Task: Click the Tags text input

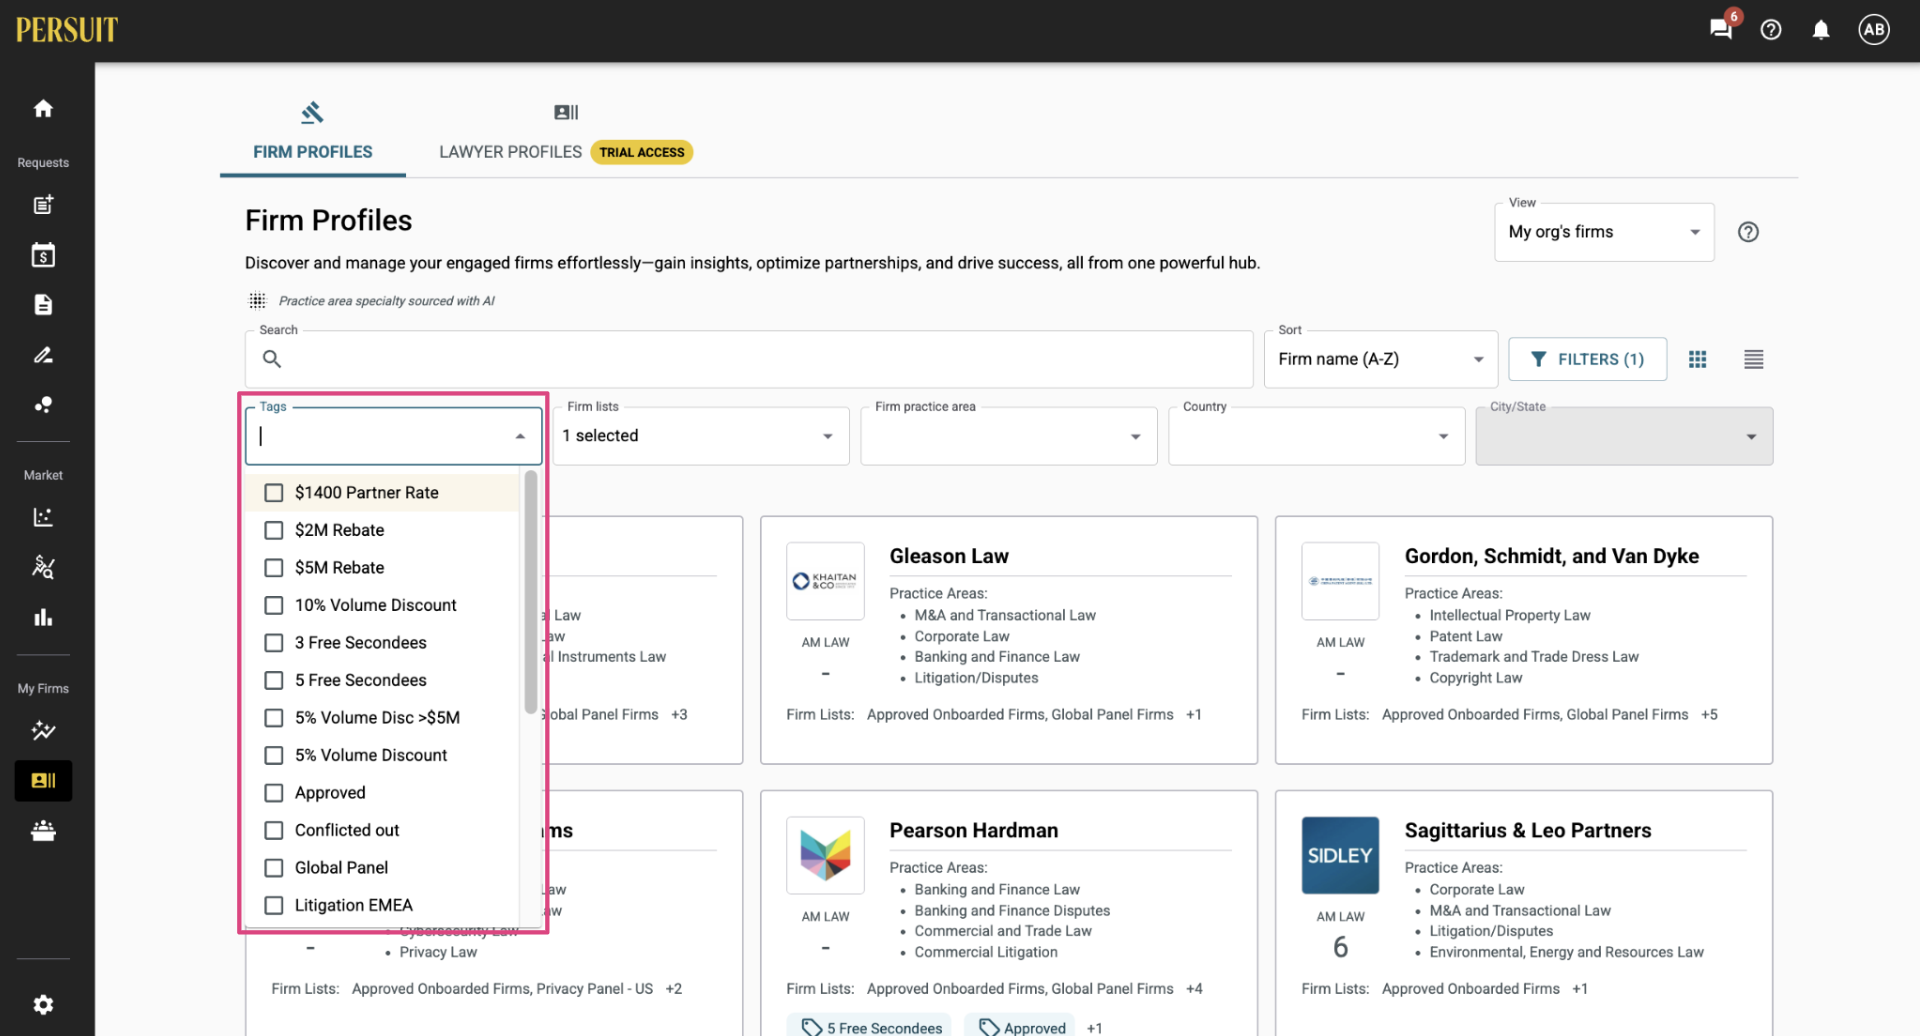Action: click(x=380, y=436)
